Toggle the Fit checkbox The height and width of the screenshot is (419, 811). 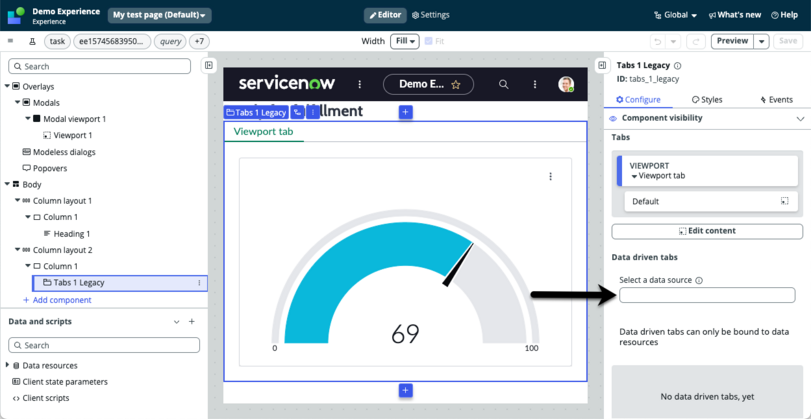click(x=428, y=41)
